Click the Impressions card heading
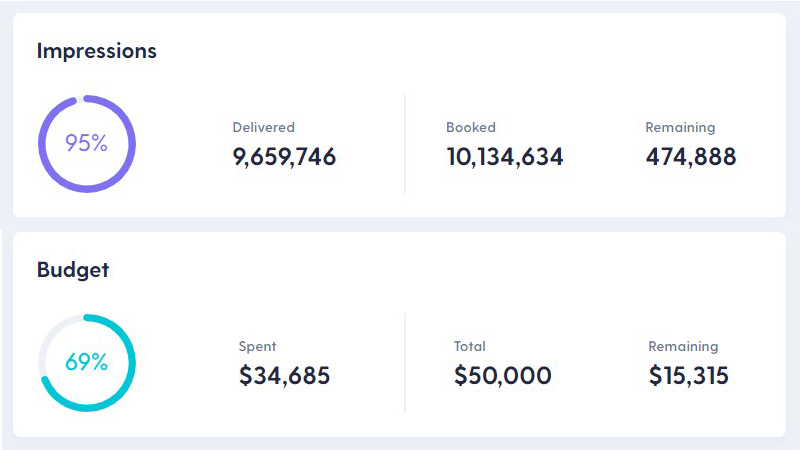800x450 pixels. click(97, 51)
